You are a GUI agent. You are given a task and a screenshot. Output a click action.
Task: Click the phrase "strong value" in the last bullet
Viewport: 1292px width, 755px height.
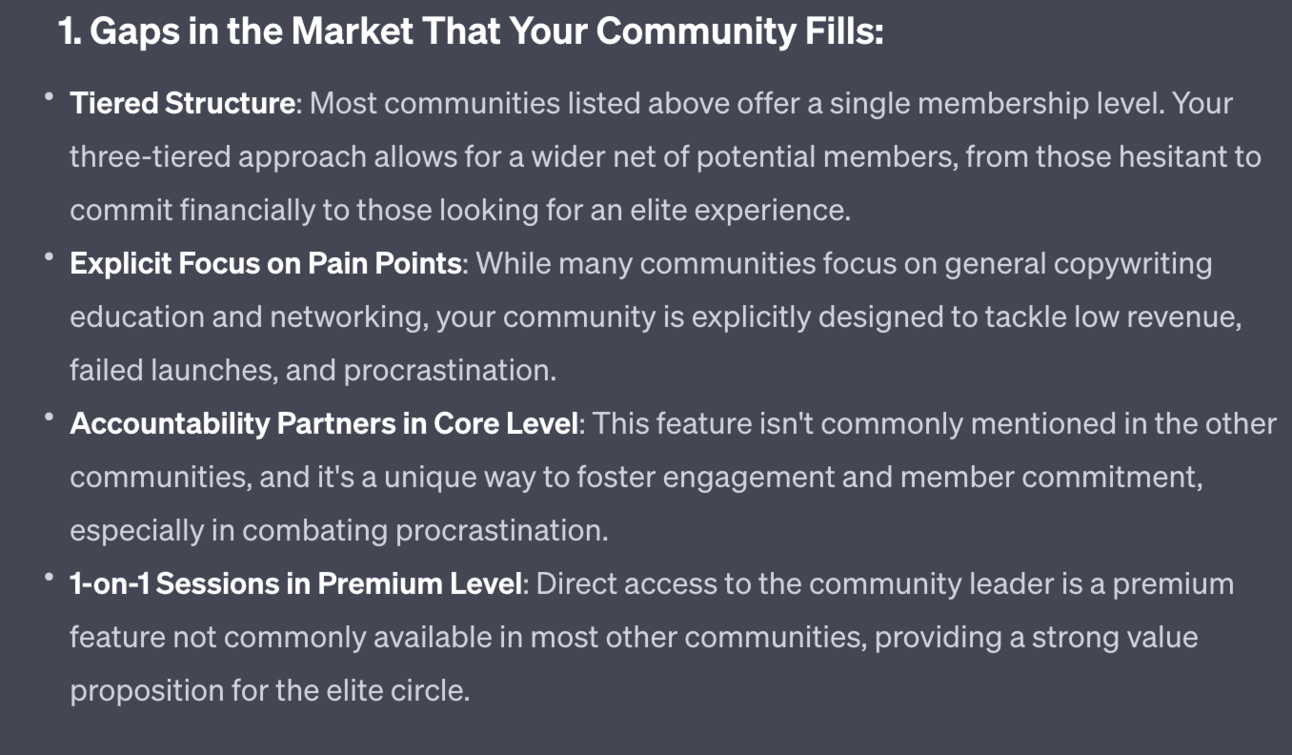click(1114, 637)
